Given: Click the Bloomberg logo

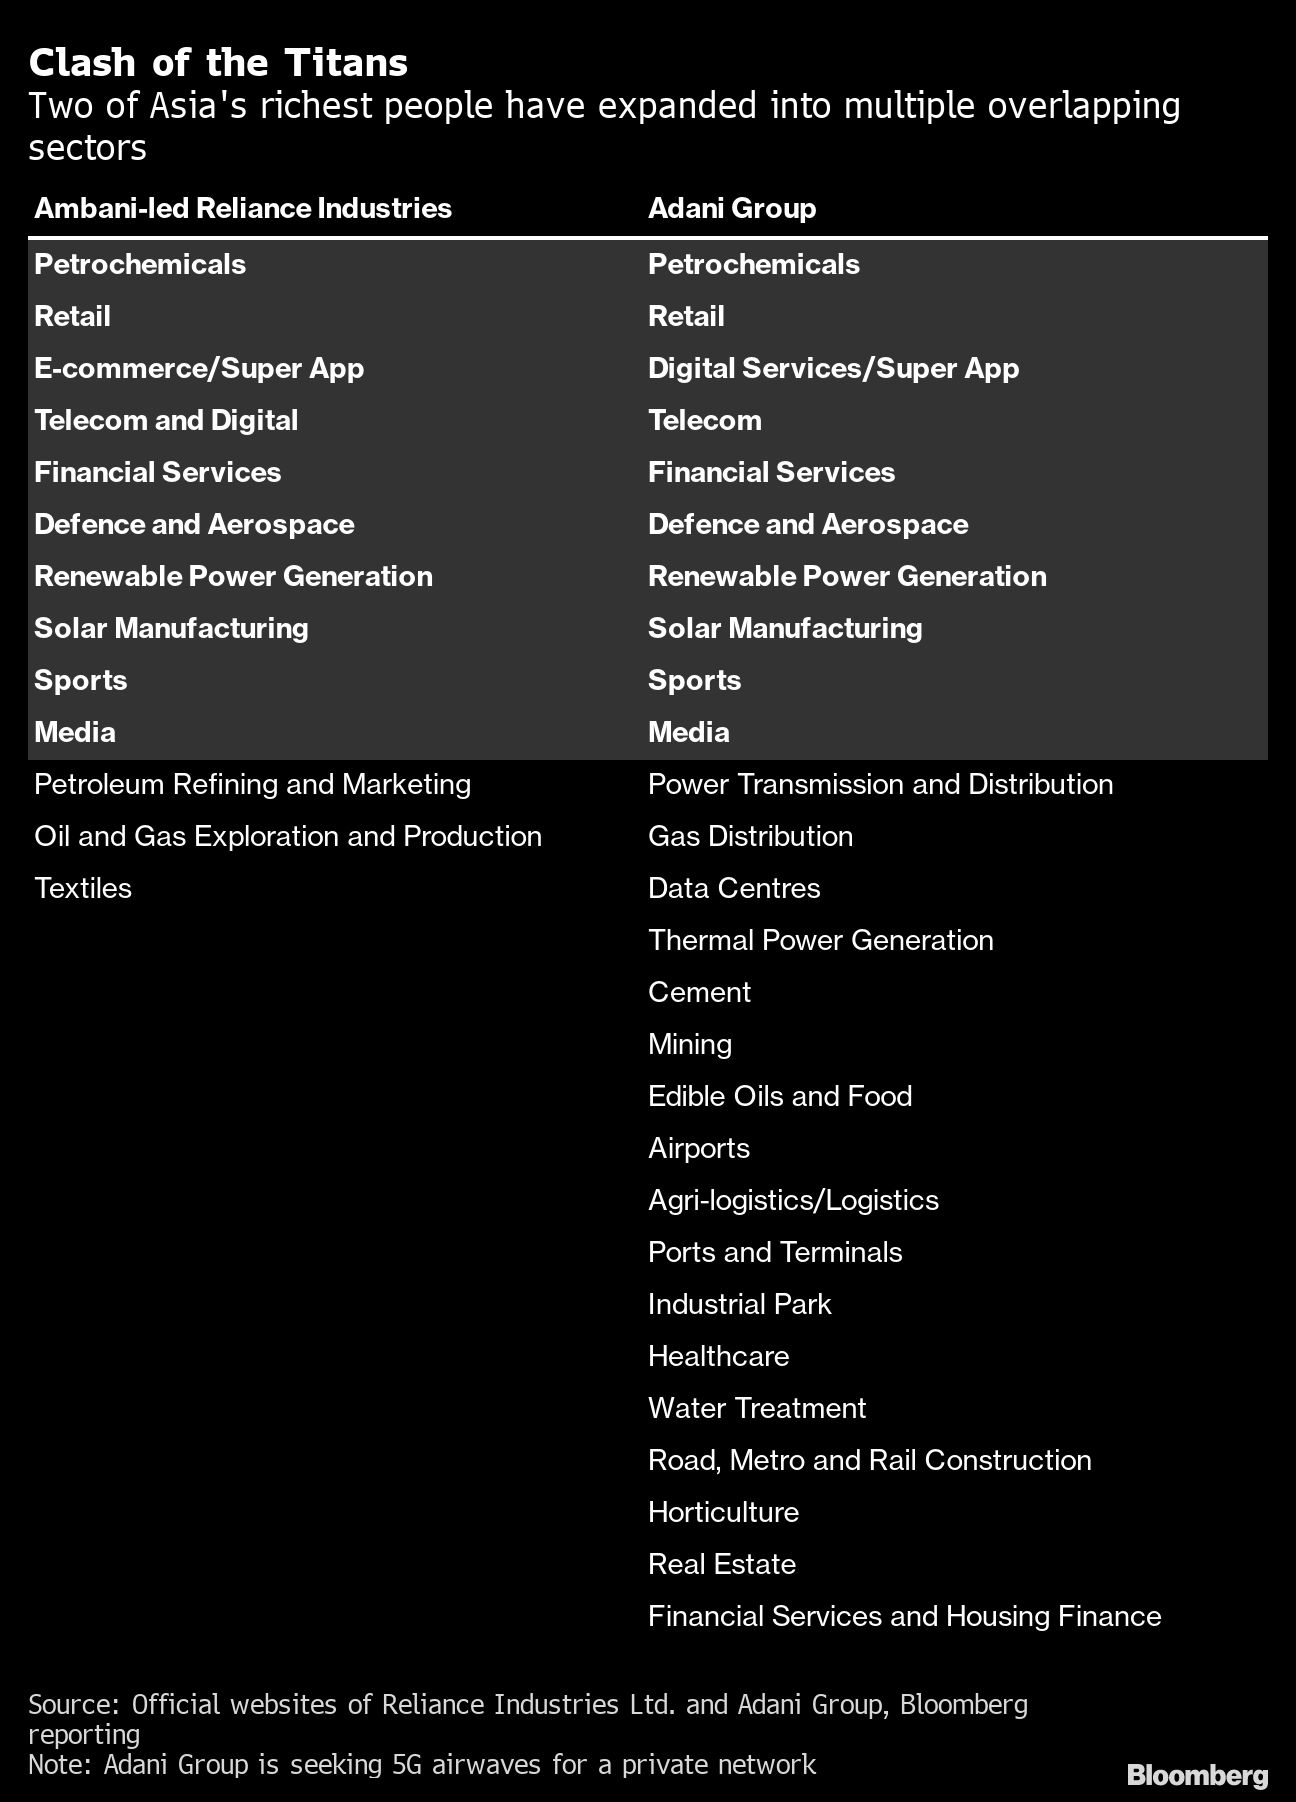Looking at the screenshot, I should (1197, 1775).
